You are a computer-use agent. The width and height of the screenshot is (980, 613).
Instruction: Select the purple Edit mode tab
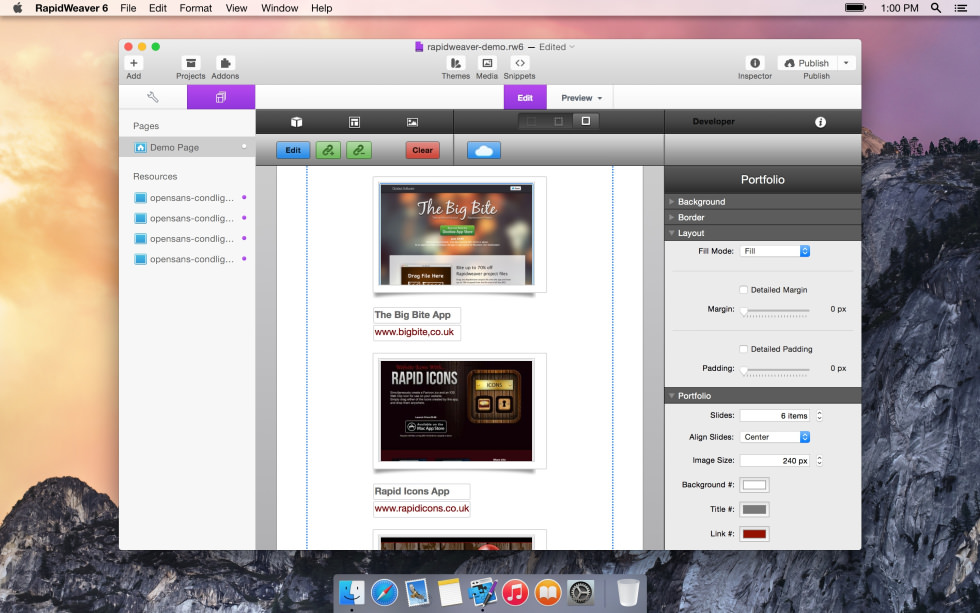point(525,97)
